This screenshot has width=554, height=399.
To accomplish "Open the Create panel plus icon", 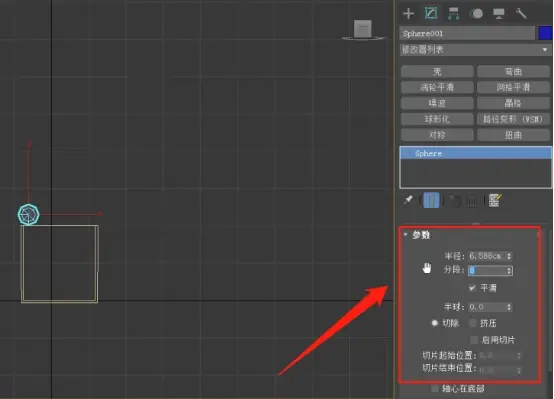I will tap(408, 13).
